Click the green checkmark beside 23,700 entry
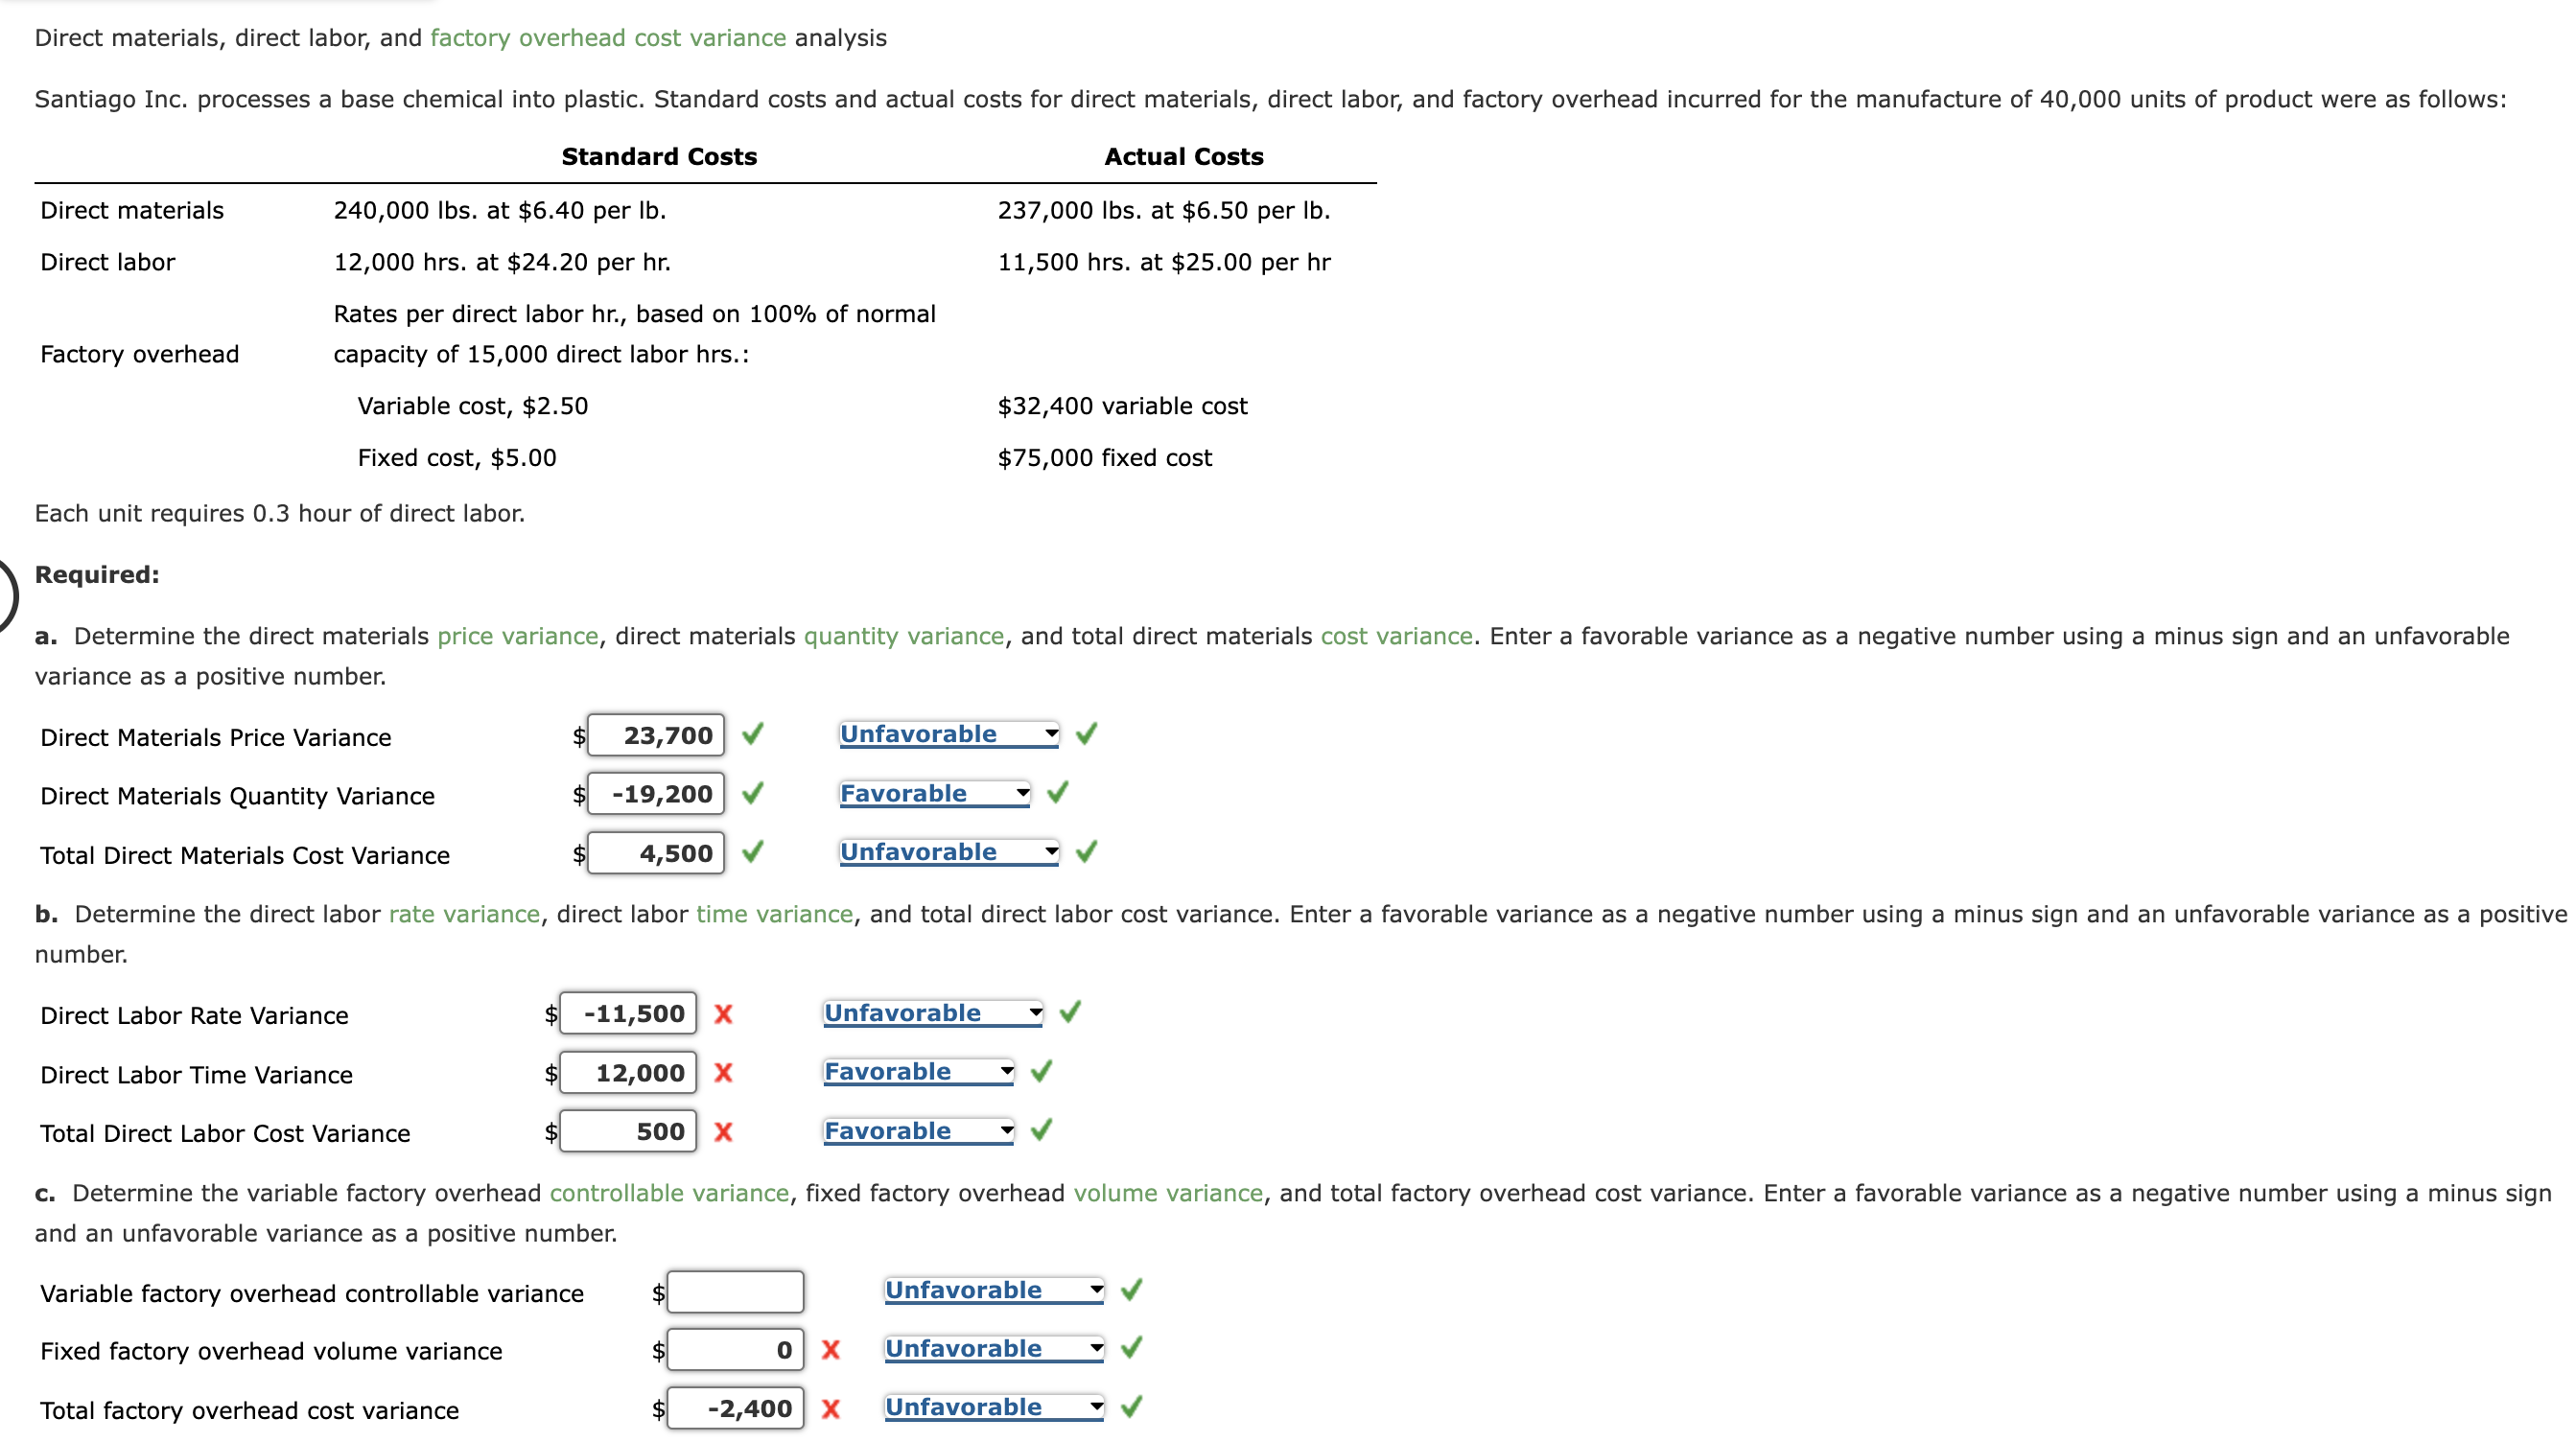 tap(754, 735)
